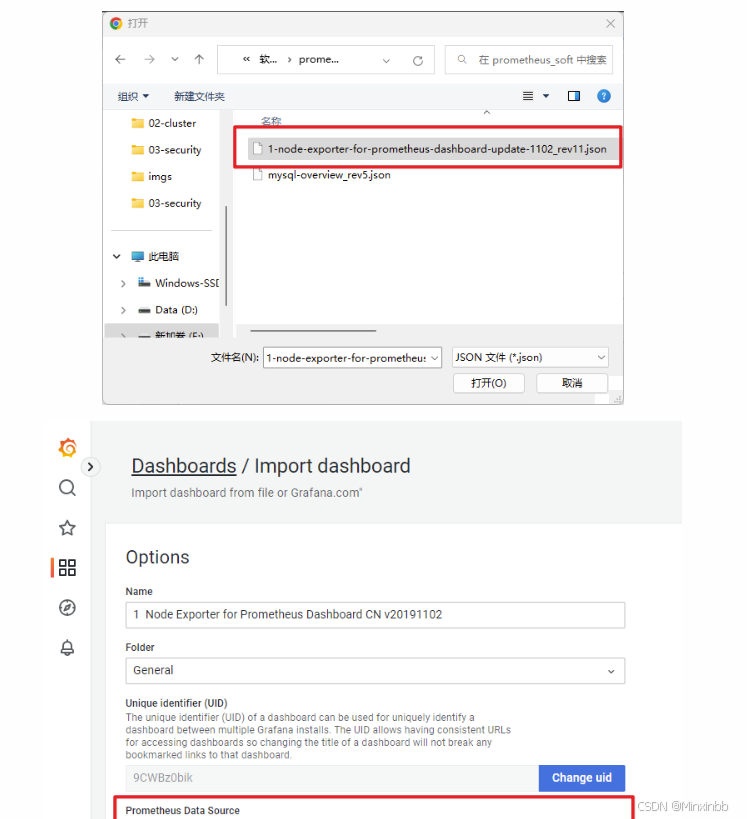Click the Change uid button

point(582,778)
